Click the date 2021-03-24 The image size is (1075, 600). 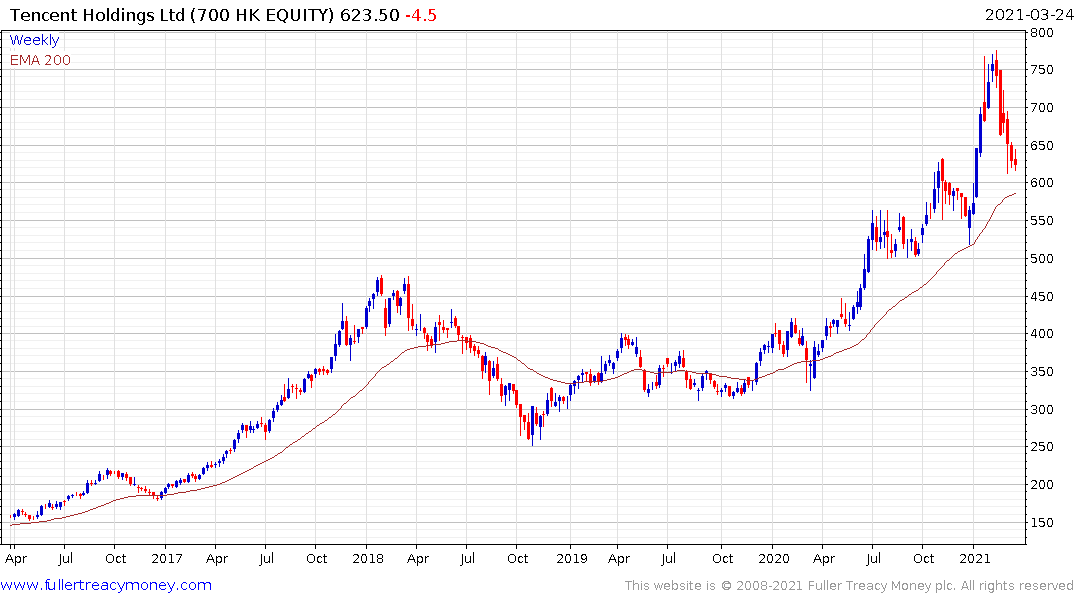(1028, 15)
